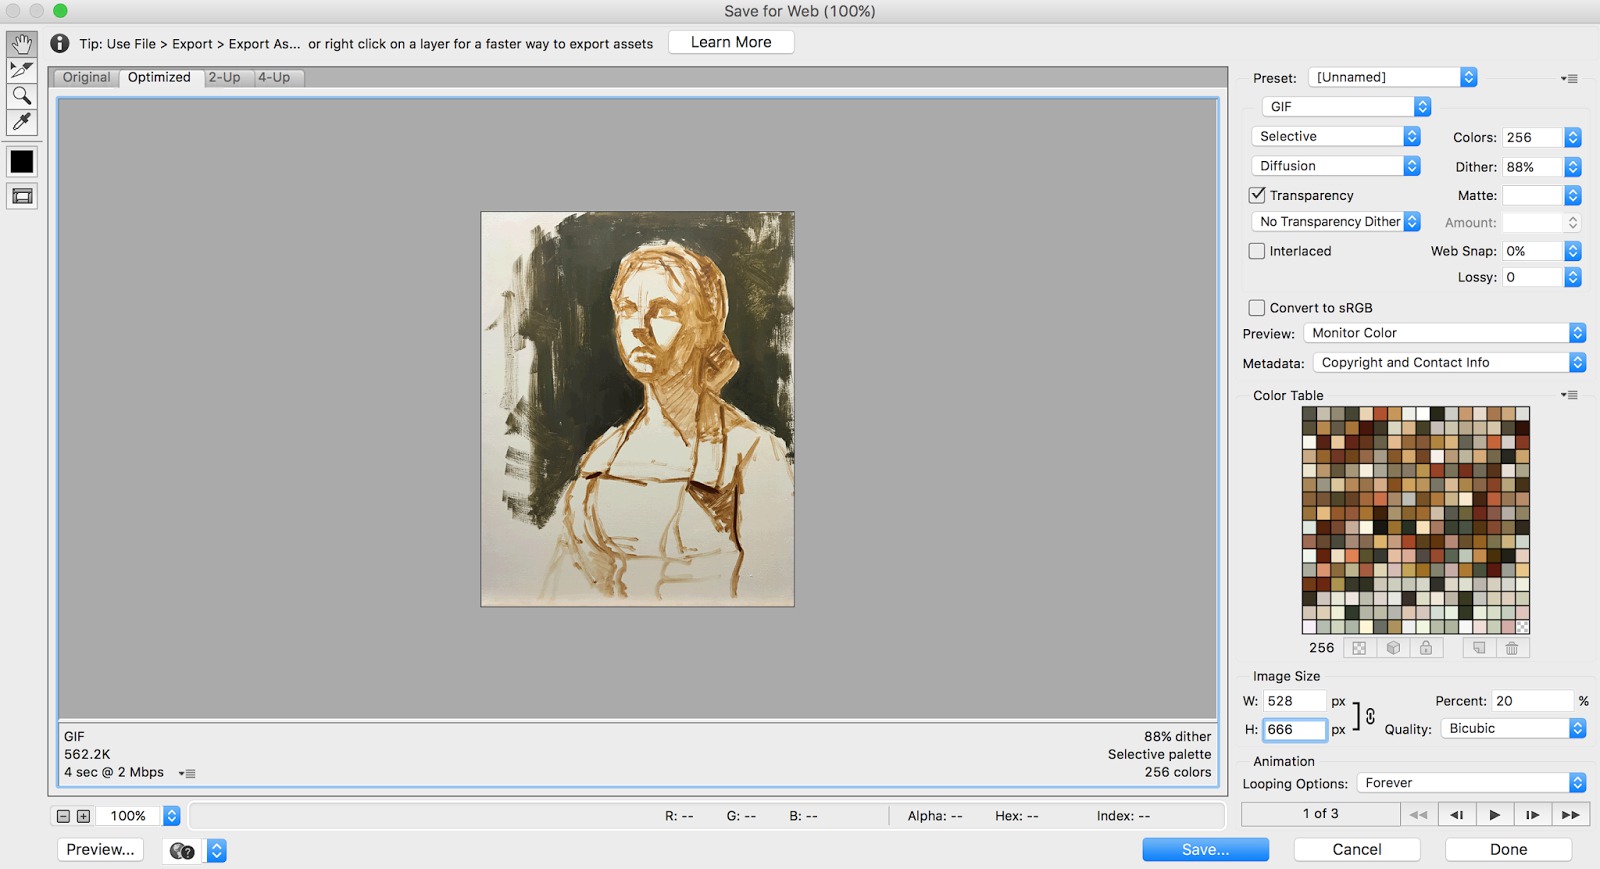Click the add new color icon
This screenshot has width=1600, height=869.
[x=1479, y=648]
